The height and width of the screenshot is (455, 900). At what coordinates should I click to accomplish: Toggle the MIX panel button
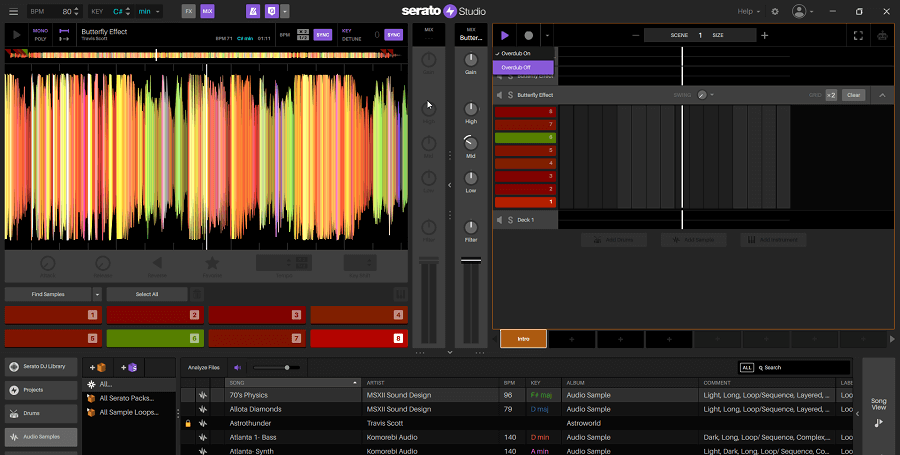pos(207,11)
